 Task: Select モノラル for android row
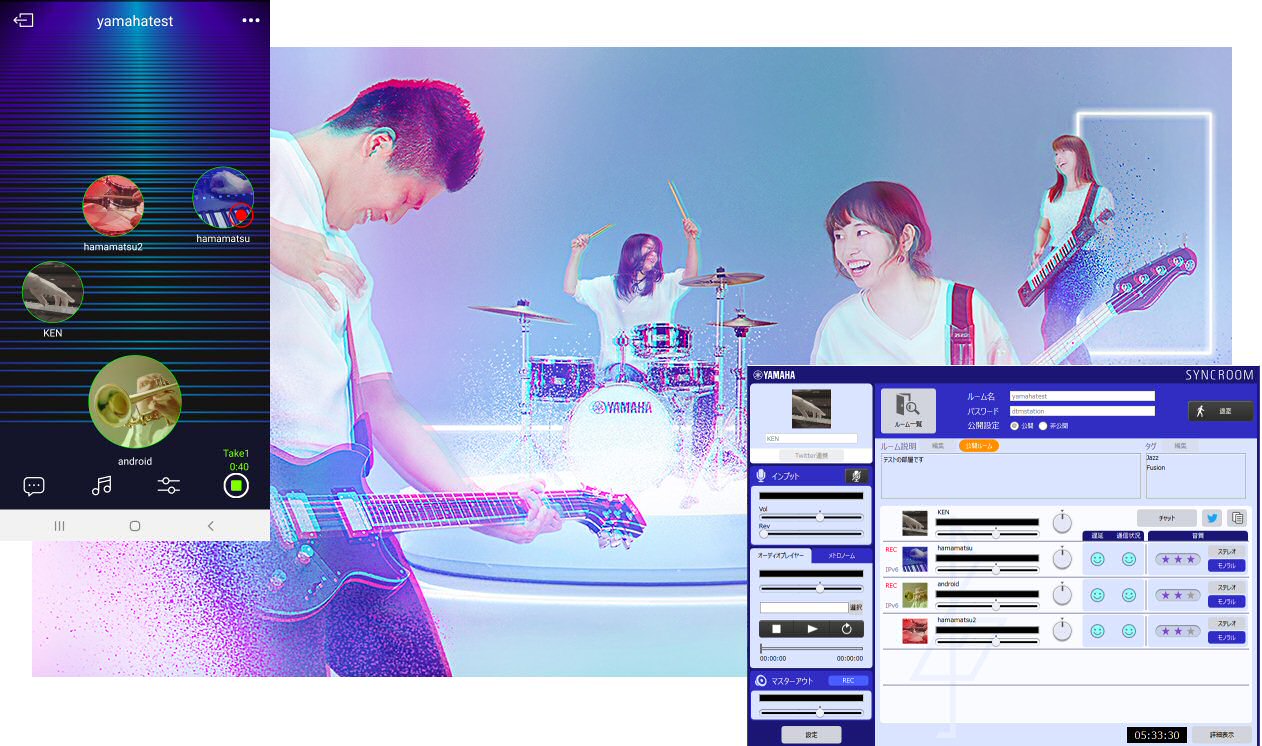[x=1227, y=602]
